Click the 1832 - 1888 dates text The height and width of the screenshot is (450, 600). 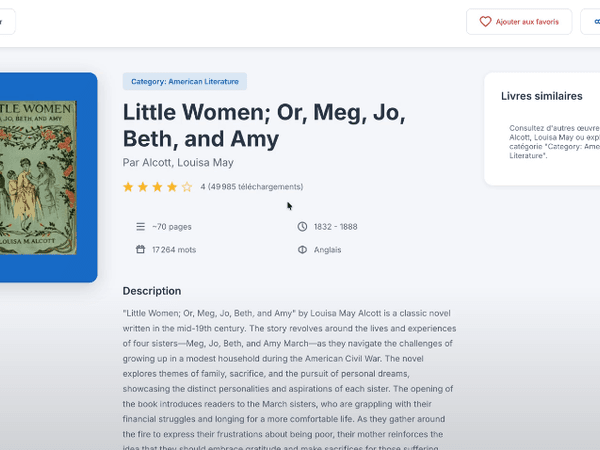pos(336,227)
